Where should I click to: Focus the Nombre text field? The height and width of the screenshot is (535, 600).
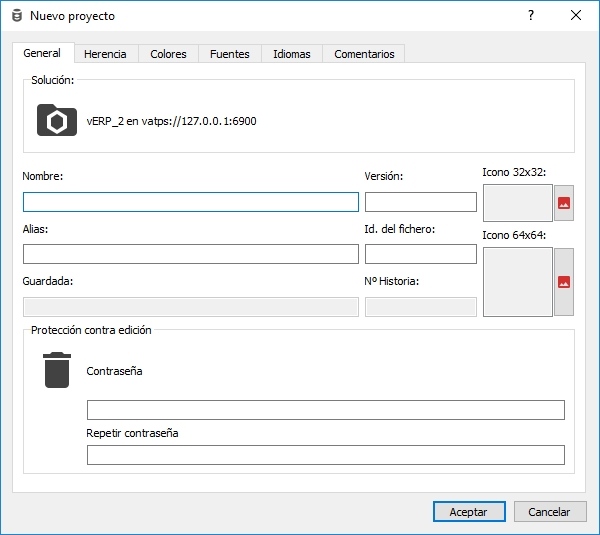190,202
